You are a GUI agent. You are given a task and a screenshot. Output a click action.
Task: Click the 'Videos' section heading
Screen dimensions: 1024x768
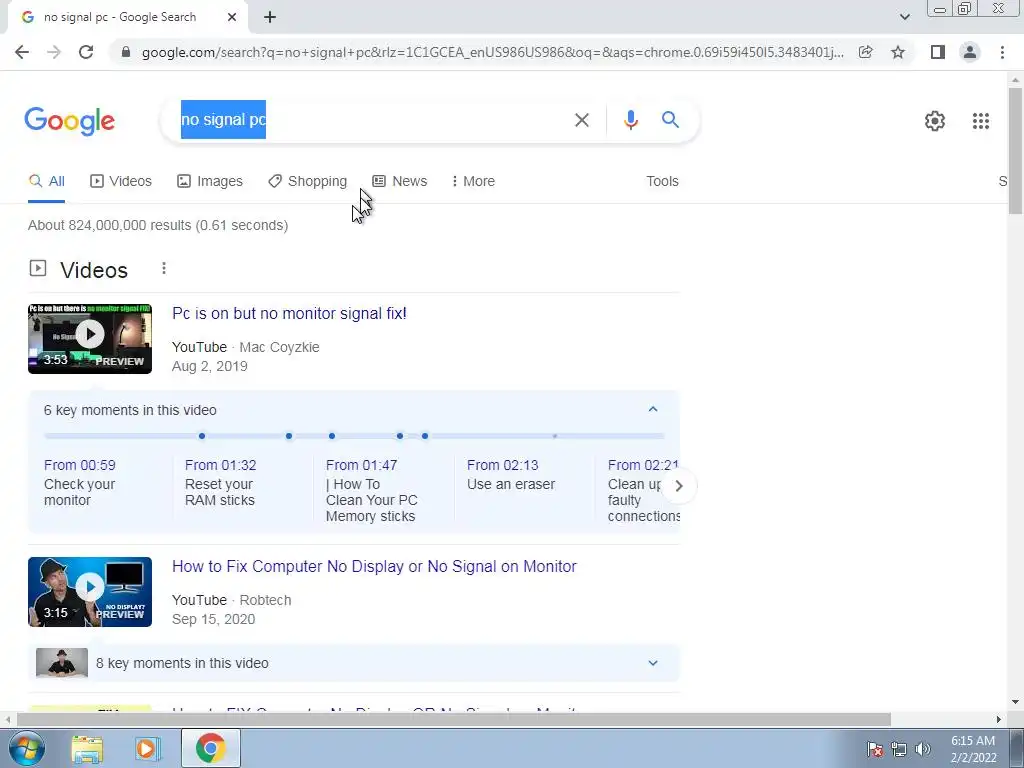pyautogui.click(x=94, y=270)
